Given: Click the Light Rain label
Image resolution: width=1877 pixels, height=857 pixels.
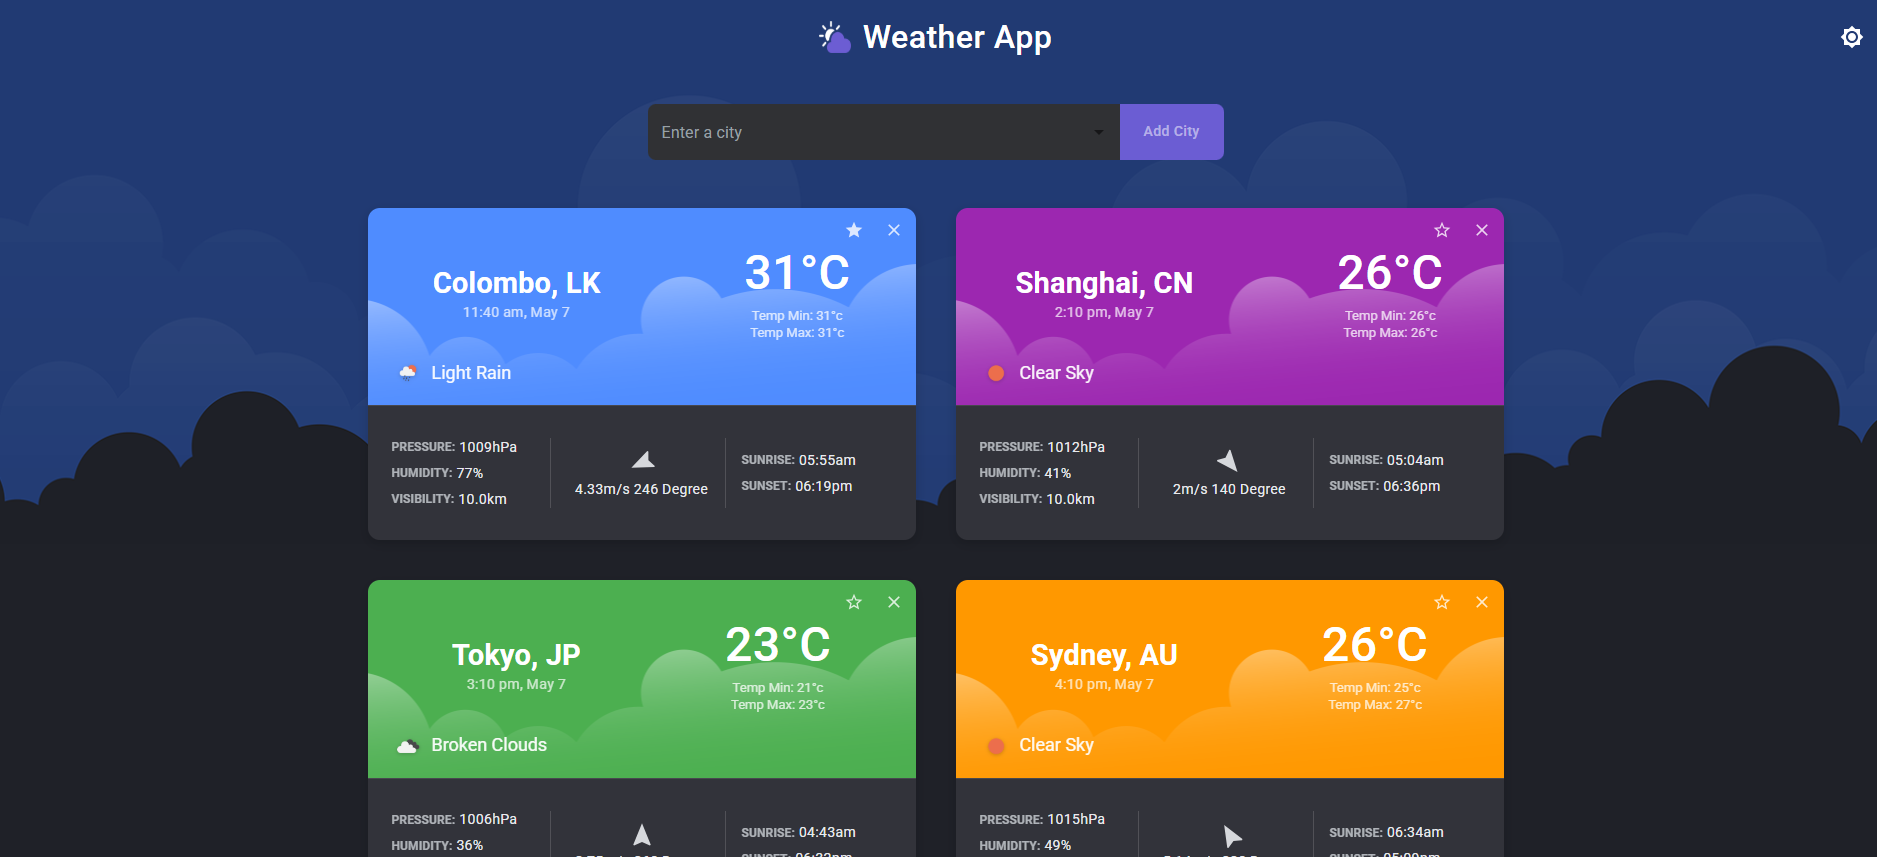Looking at the screenshot, I should pos(471,373).
